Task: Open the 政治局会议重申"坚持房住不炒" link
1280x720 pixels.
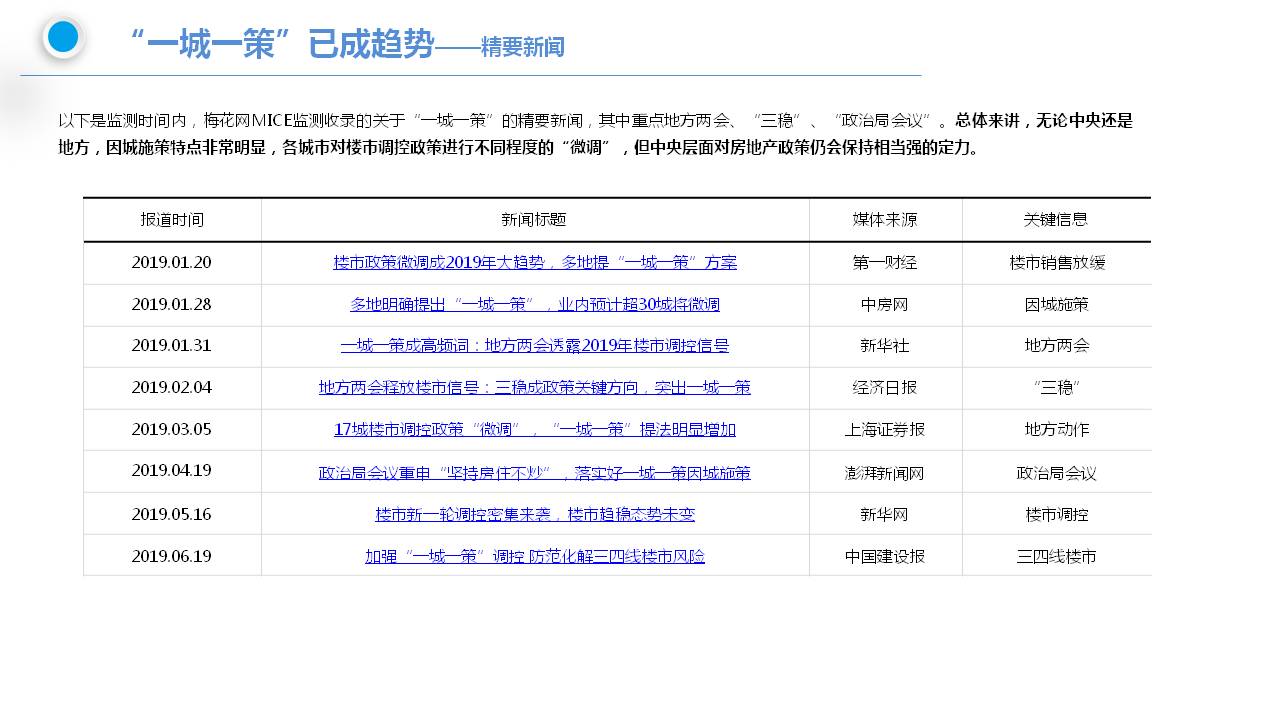Action: tap(535, 473)
